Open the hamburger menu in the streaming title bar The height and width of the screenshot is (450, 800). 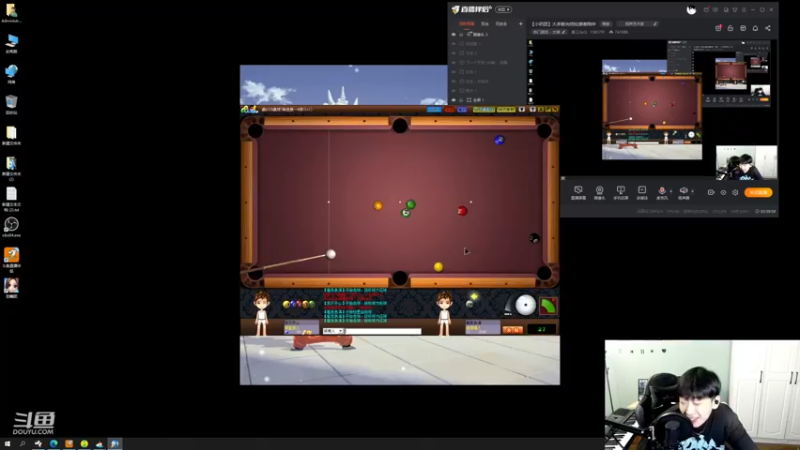(744, 10)
